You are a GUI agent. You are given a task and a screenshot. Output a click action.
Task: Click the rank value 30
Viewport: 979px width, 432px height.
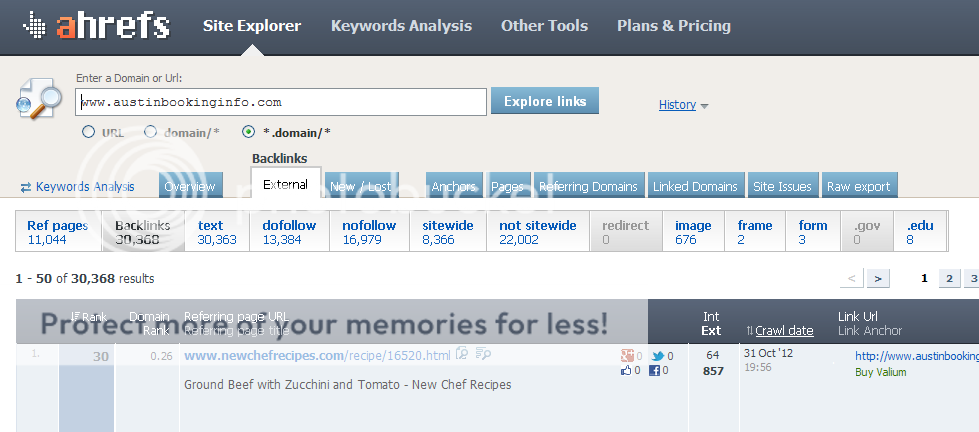[101, 357]
